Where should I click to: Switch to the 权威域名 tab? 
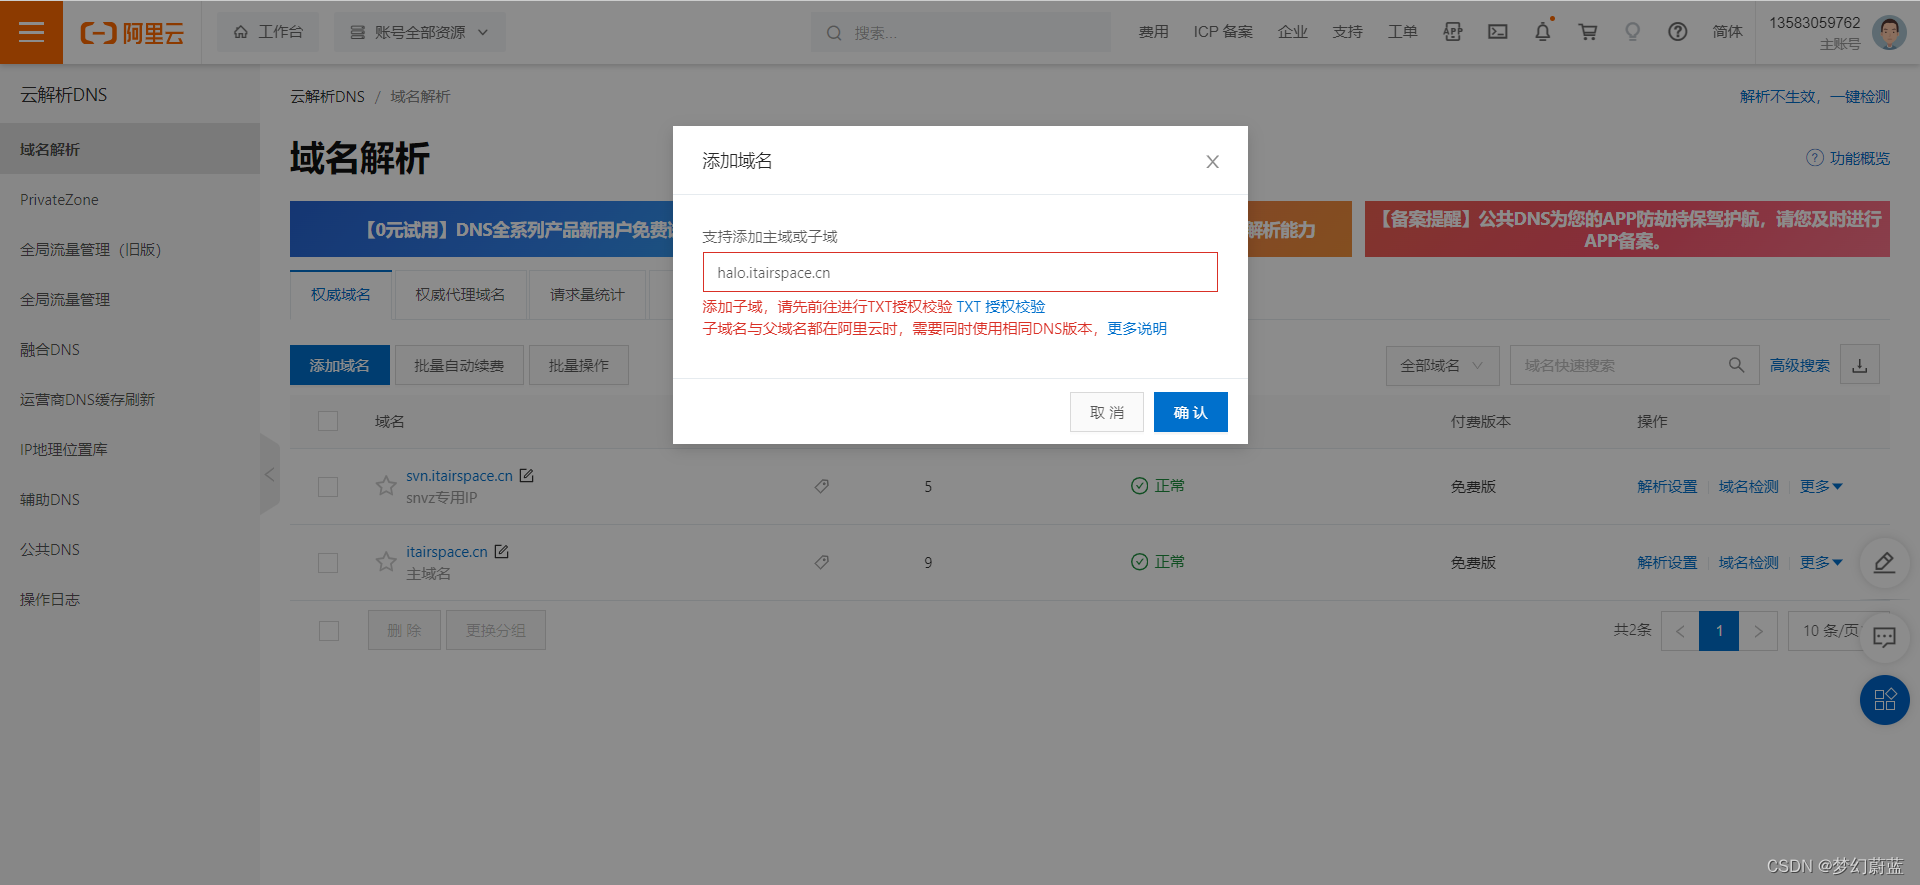tap(341, 295)
